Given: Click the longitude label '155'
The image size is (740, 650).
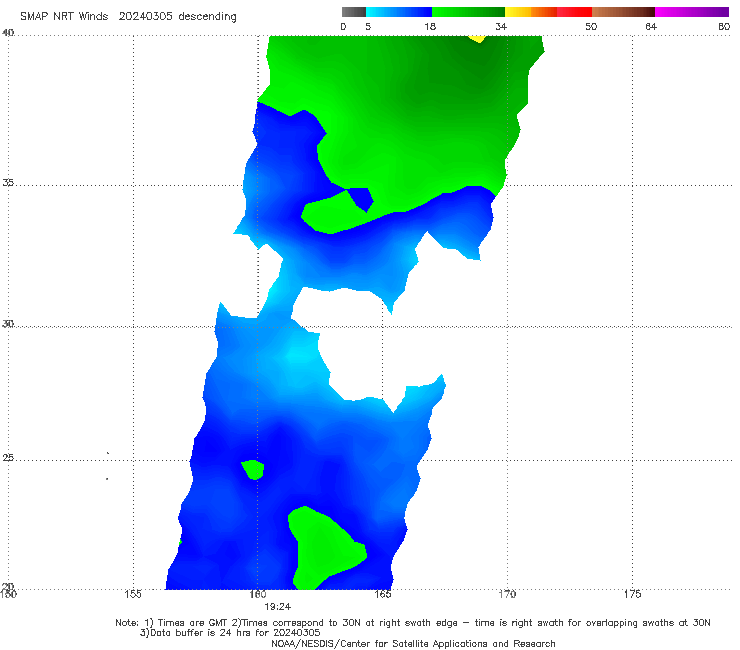Looking at the screenshot, I should click(x=133, y=594).
